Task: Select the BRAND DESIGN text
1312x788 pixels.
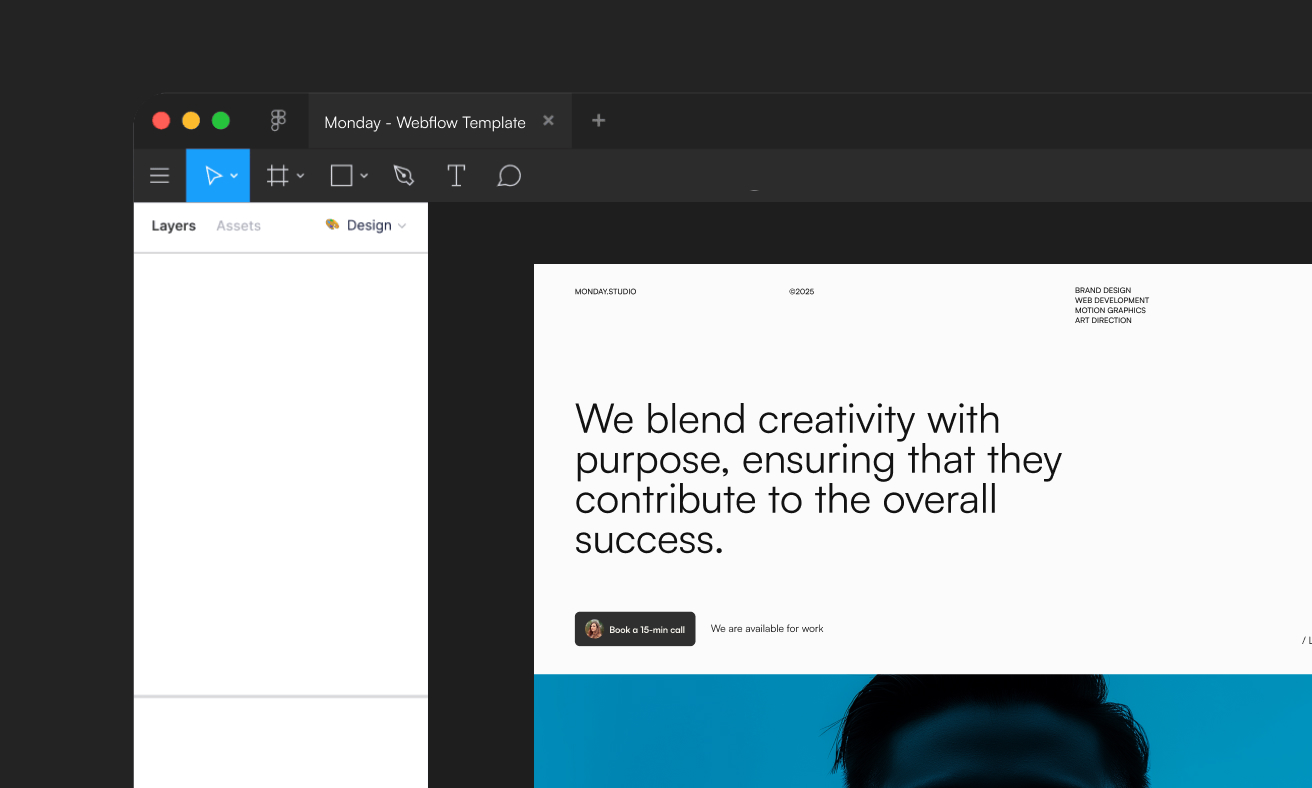Action: 1103,291
